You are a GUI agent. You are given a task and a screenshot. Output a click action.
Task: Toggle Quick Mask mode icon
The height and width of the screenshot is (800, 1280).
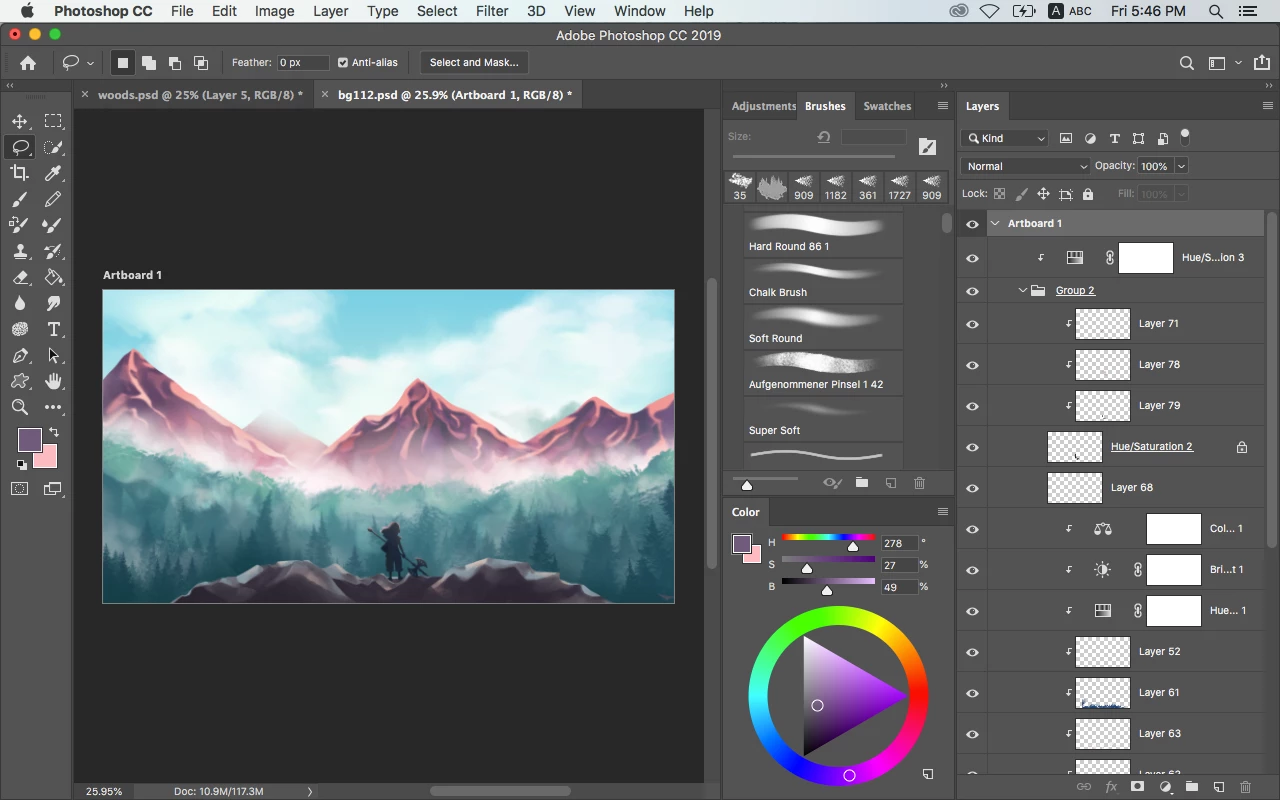(x=19, y=489)
